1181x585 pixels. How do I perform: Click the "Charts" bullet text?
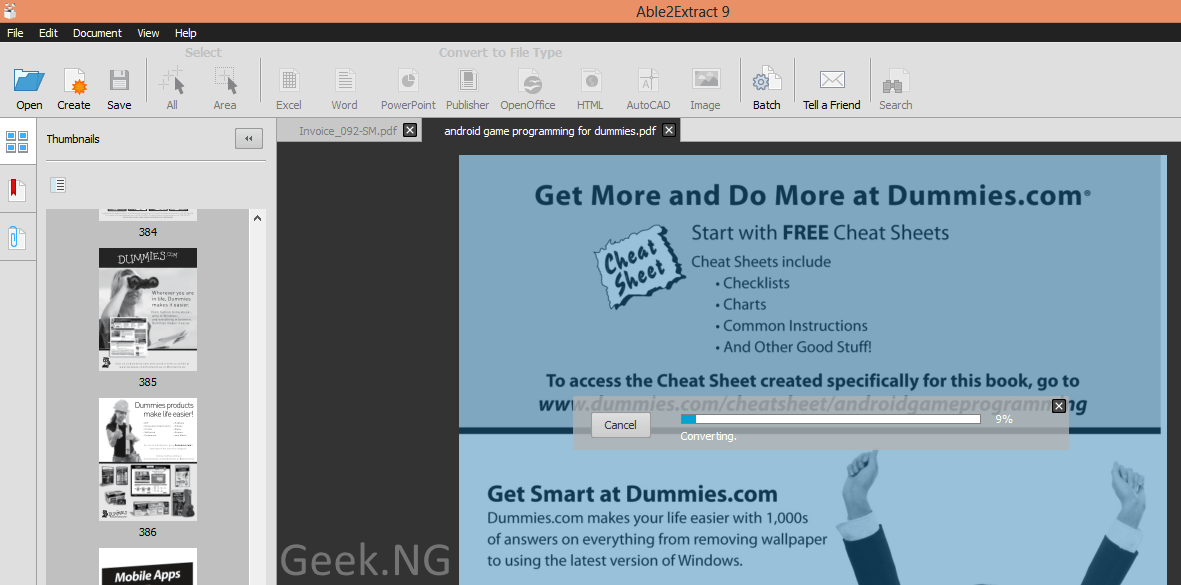[x=745, y=305]
